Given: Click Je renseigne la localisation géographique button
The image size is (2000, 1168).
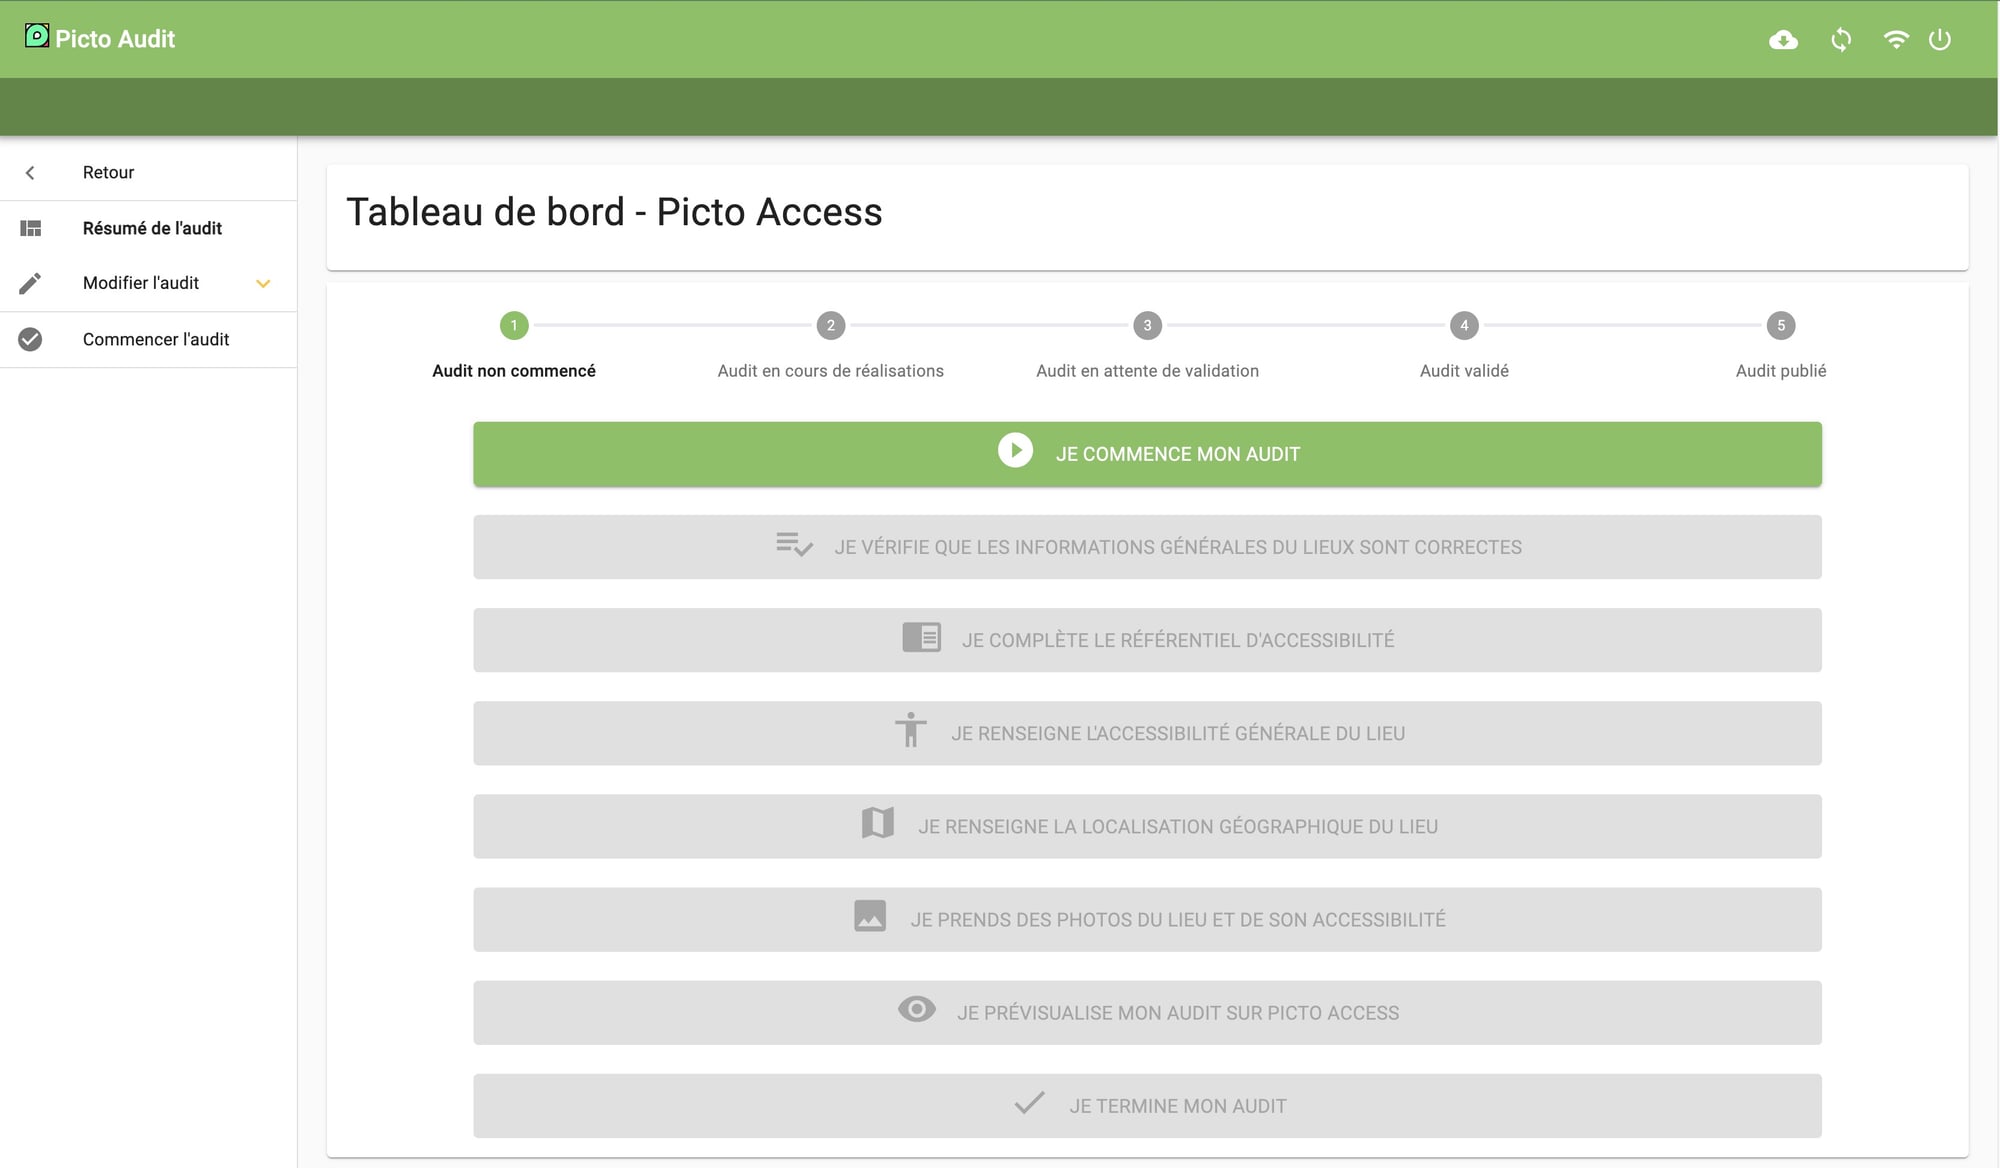Looking at the screenshot, I should (x=1147, y=826).
